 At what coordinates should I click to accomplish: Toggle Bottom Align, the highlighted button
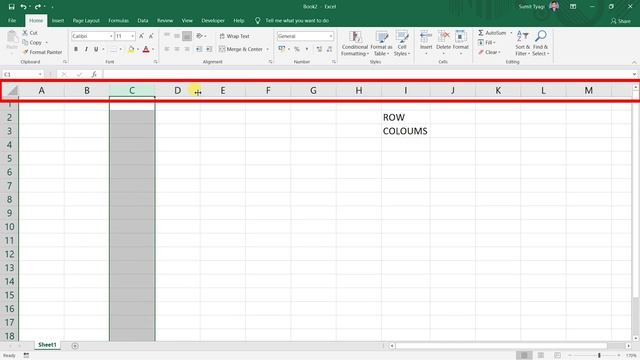tap(187, 36)
